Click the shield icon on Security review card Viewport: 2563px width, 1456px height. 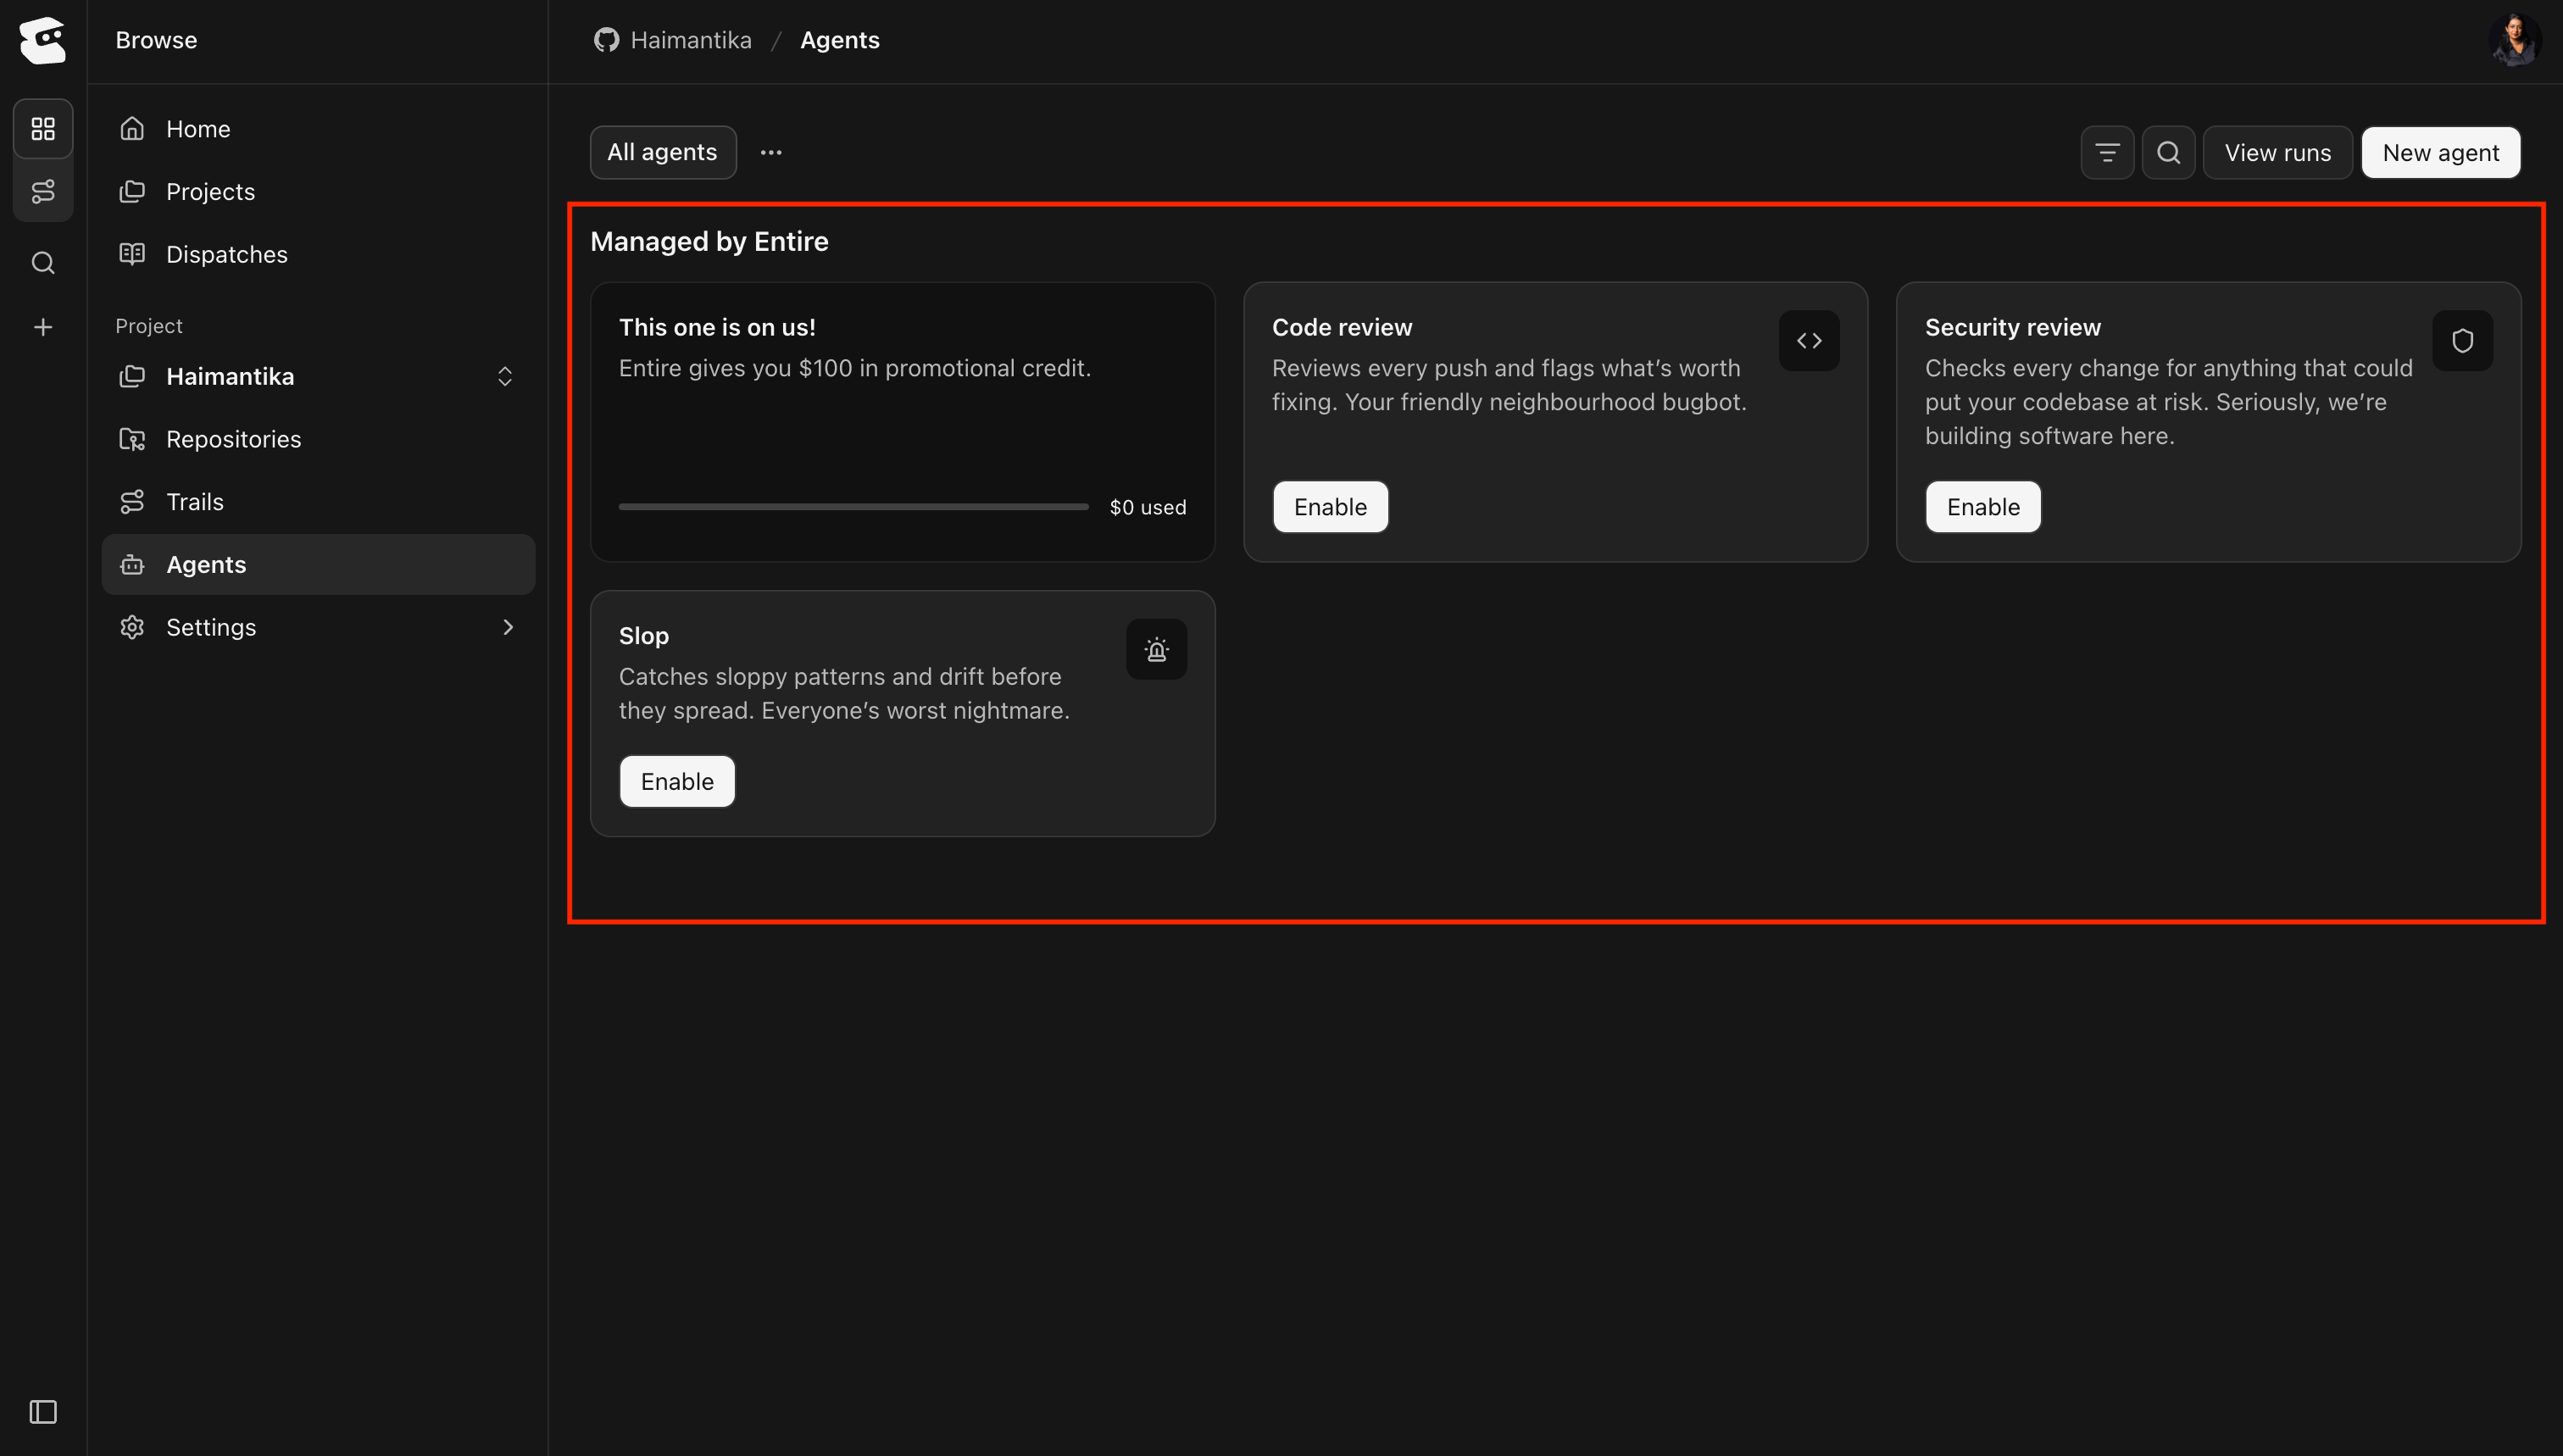click(2462, 341)
